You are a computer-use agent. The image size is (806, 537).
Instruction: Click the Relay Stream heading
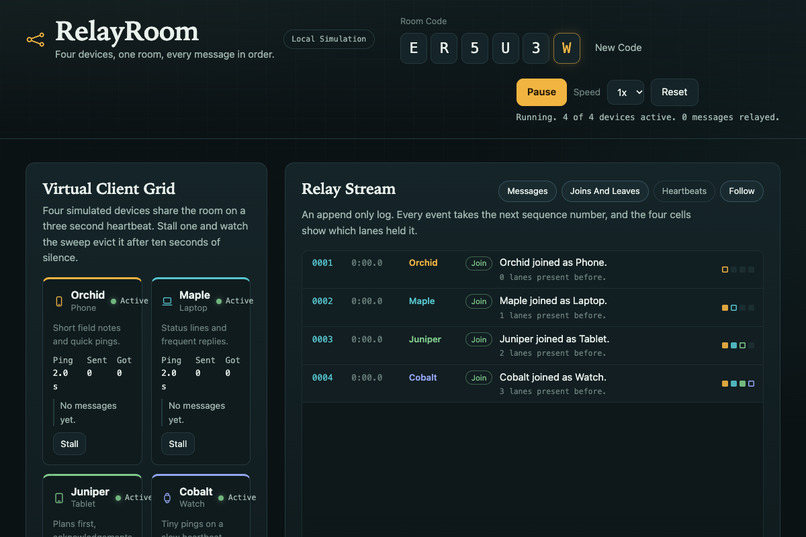(349, 189)
